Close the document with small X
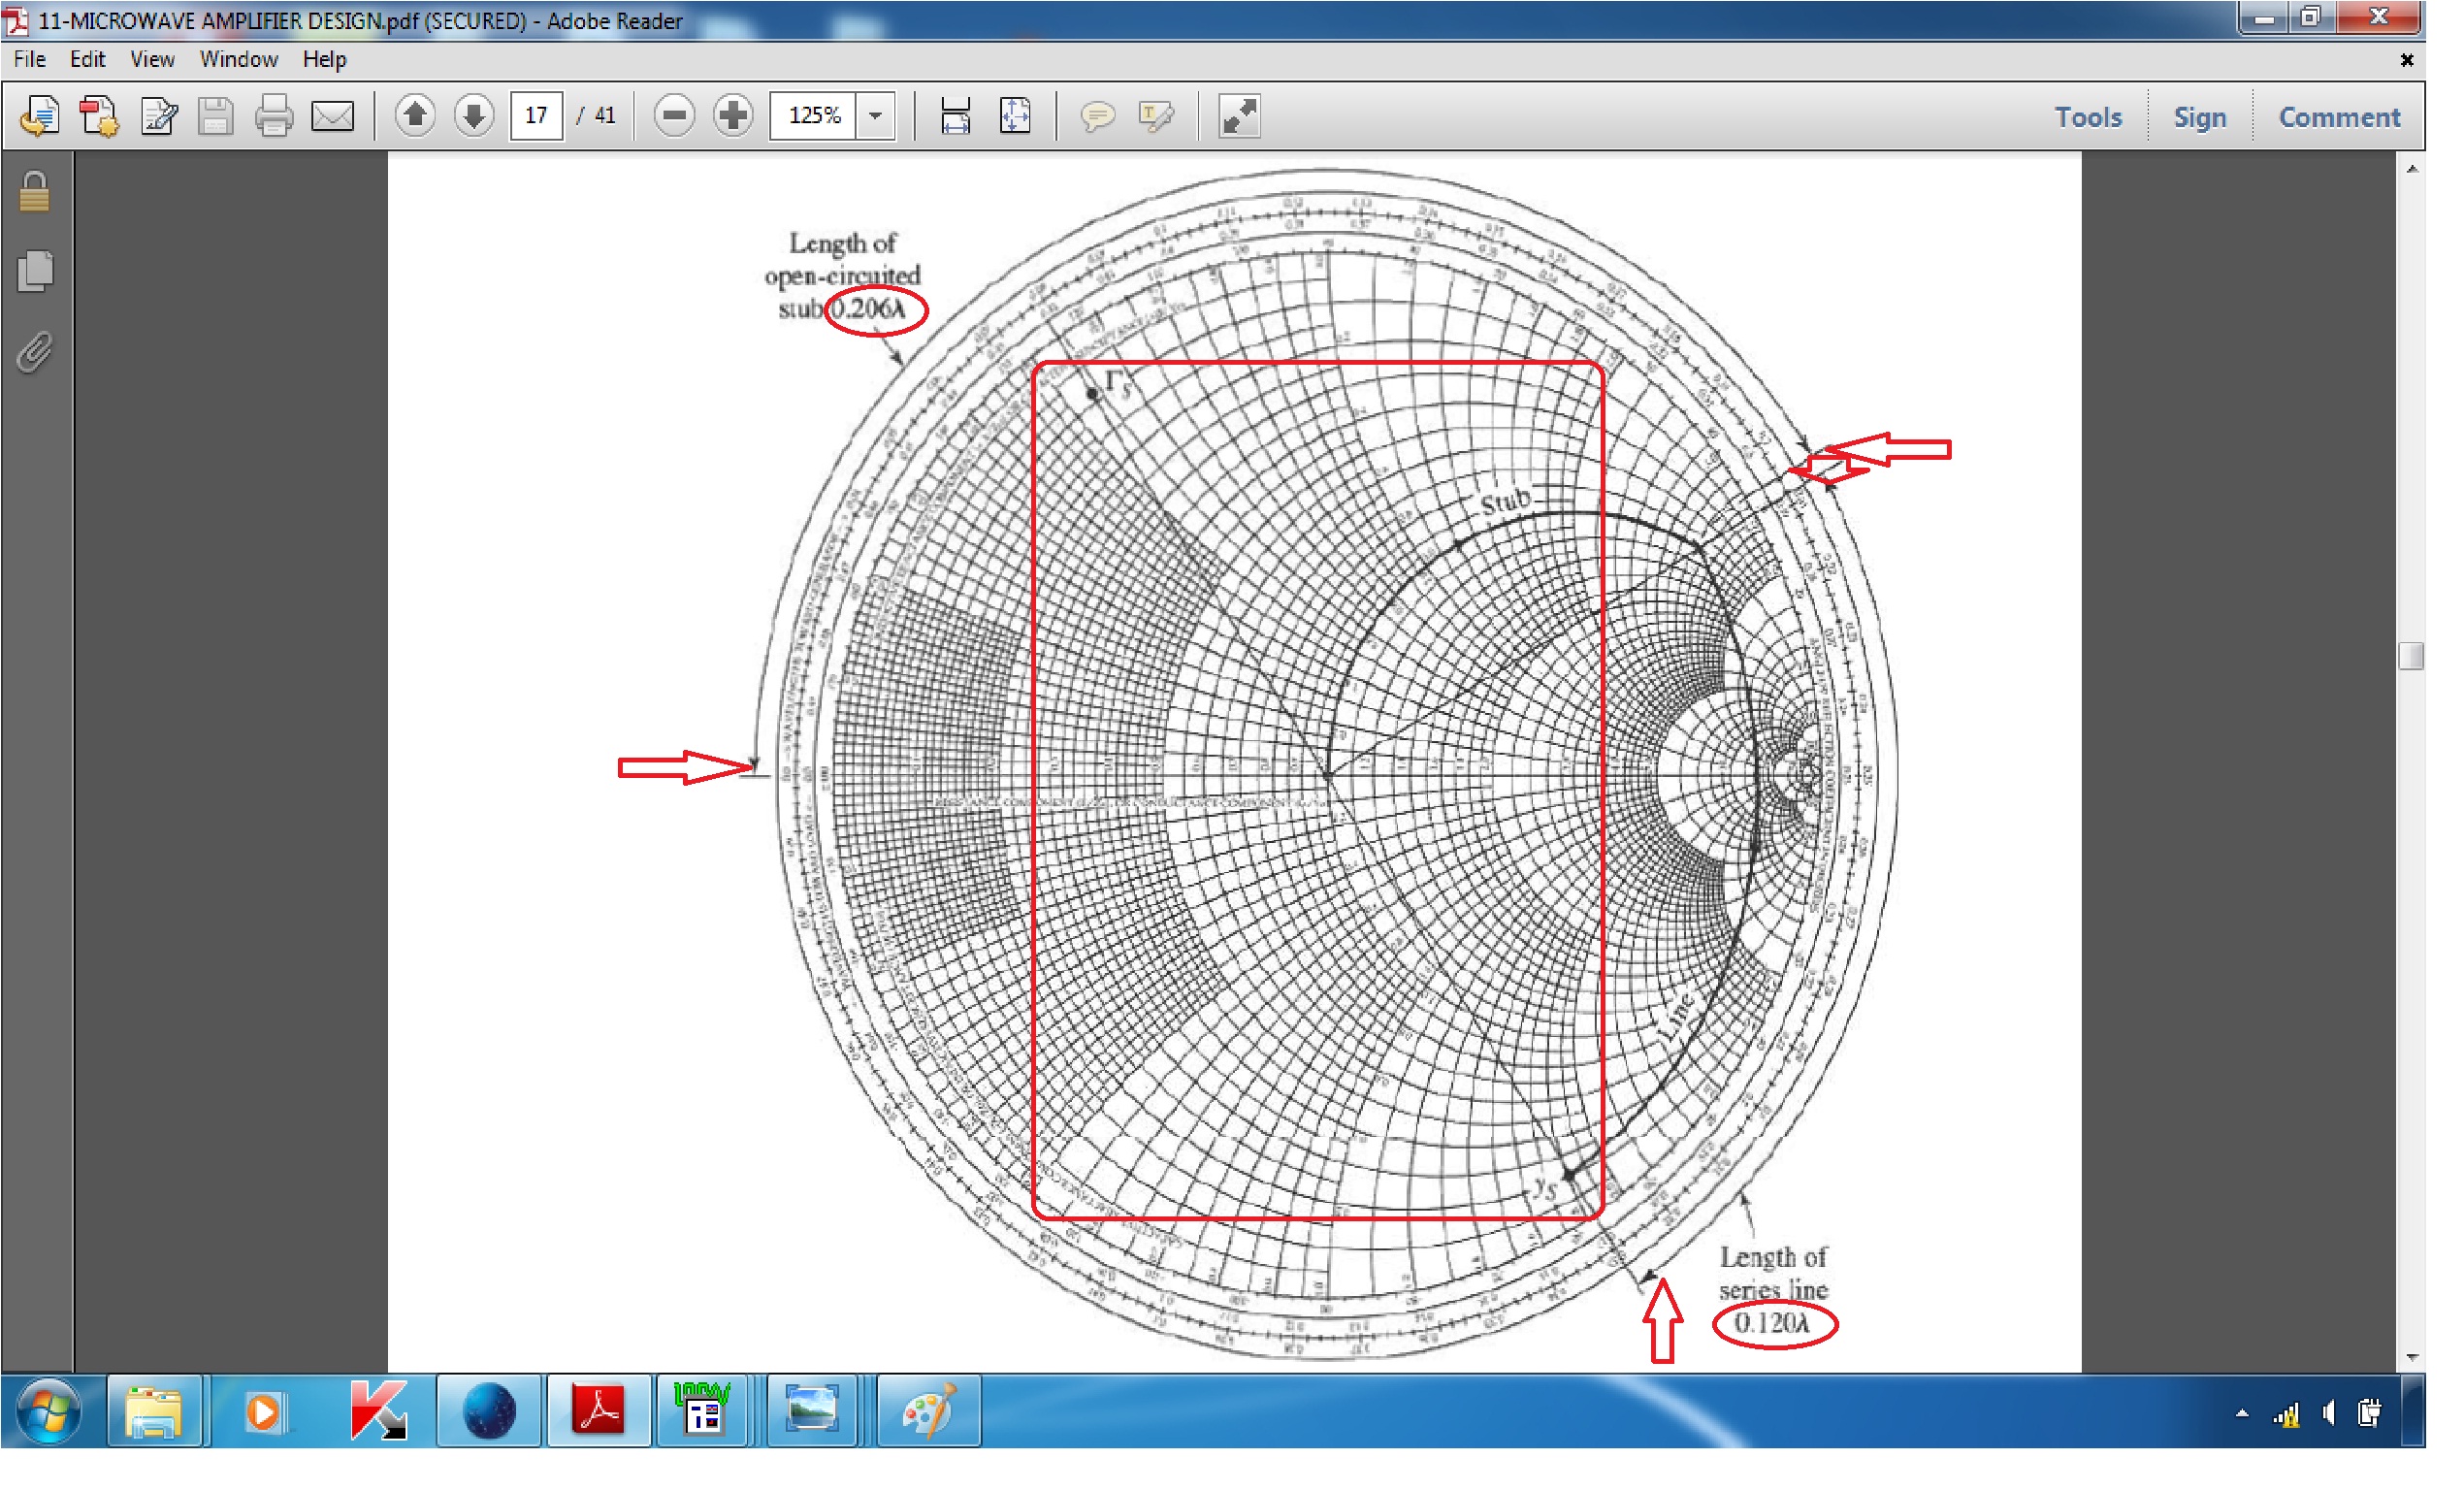Viewport: 2464px width, 1490px height. tap(2407, 61)
